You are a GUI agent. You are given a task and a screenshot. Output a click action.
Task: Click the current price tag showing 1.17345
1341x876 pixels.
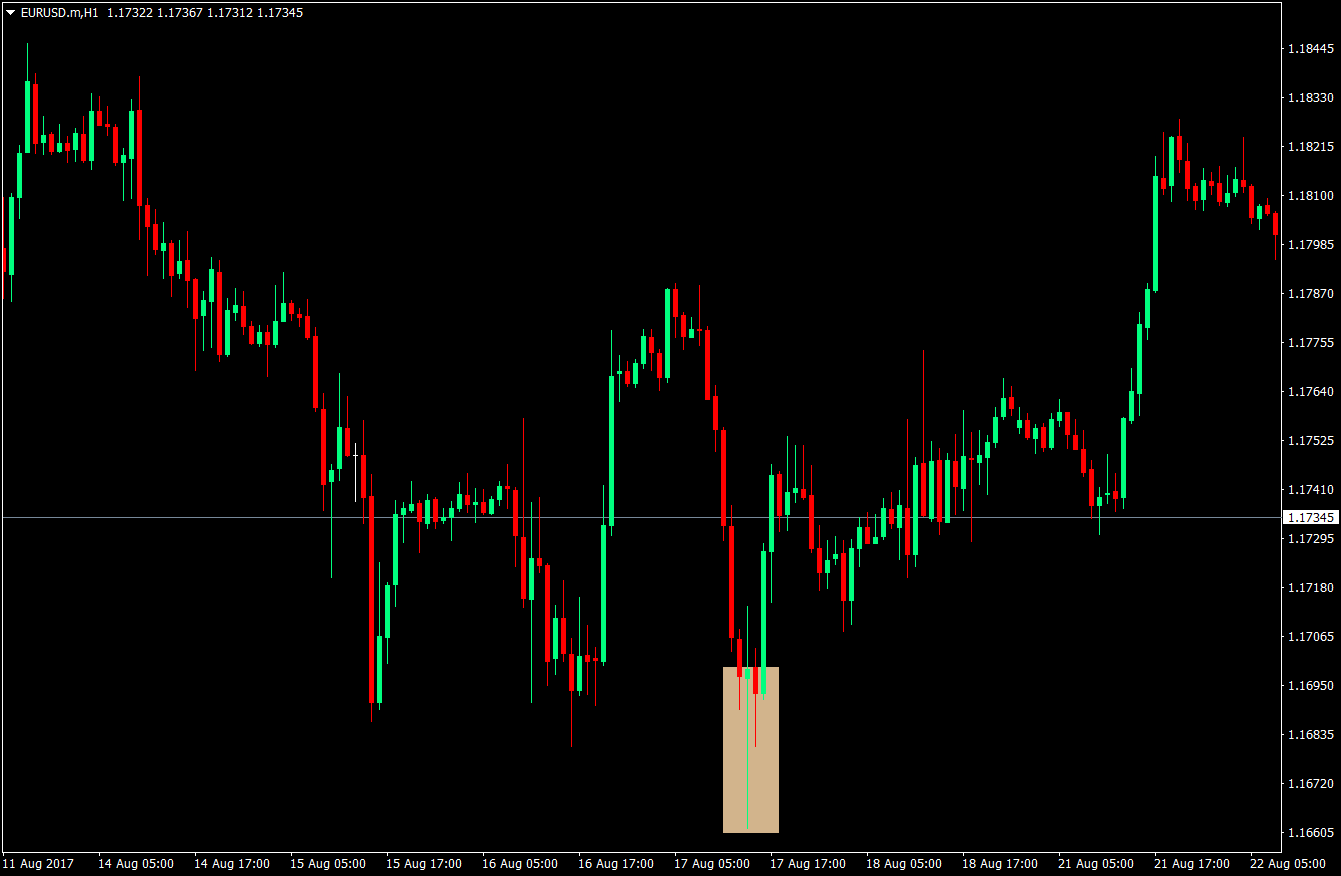(1311, 517)
